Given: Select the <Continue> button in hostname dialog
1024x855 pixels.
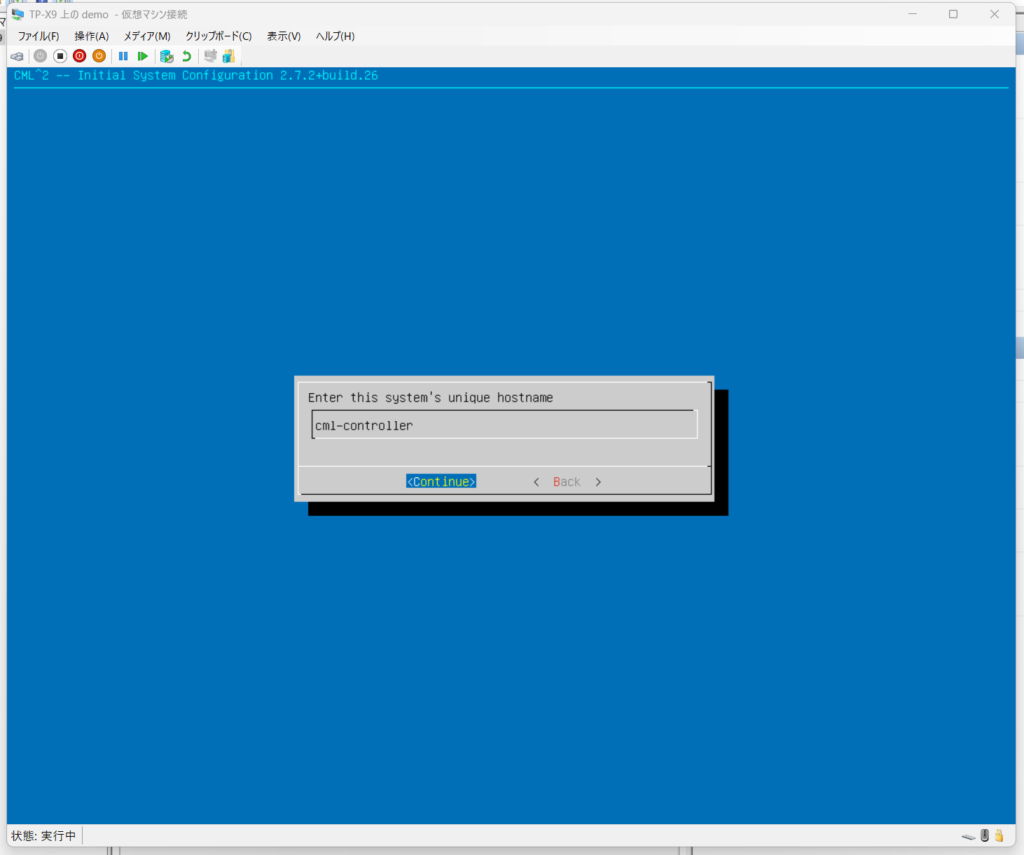Looking at the screenshot, I should click(x=441, y=481).
